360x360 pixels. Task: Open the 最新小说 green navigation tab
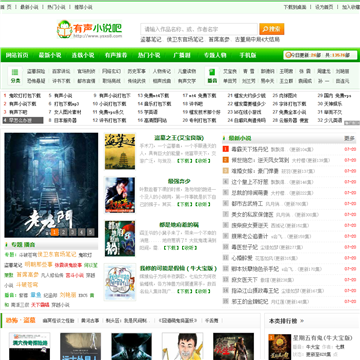(50, 55)
